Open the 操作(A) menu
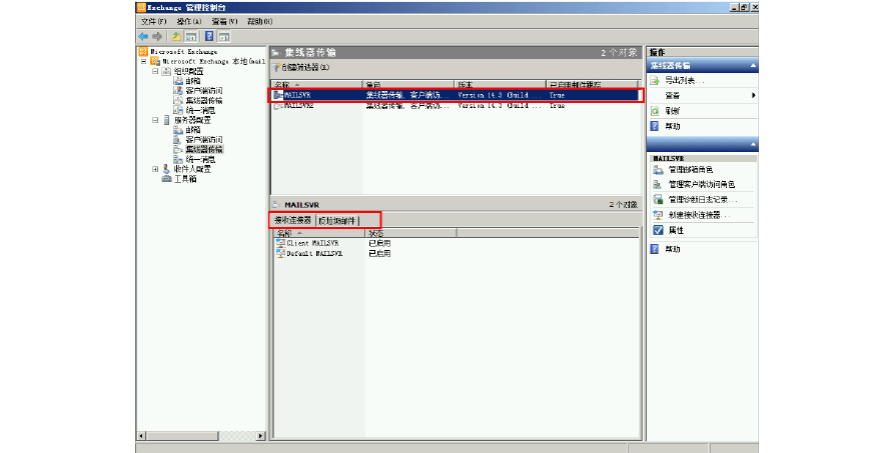 (188, 21)
